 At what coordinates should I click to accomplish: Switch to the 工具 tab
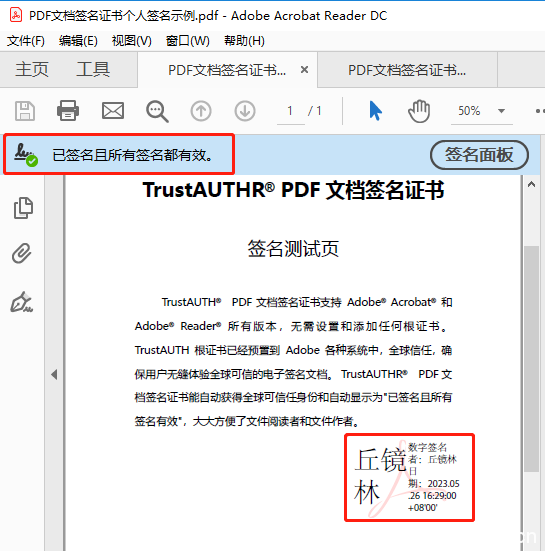point(93,69)
